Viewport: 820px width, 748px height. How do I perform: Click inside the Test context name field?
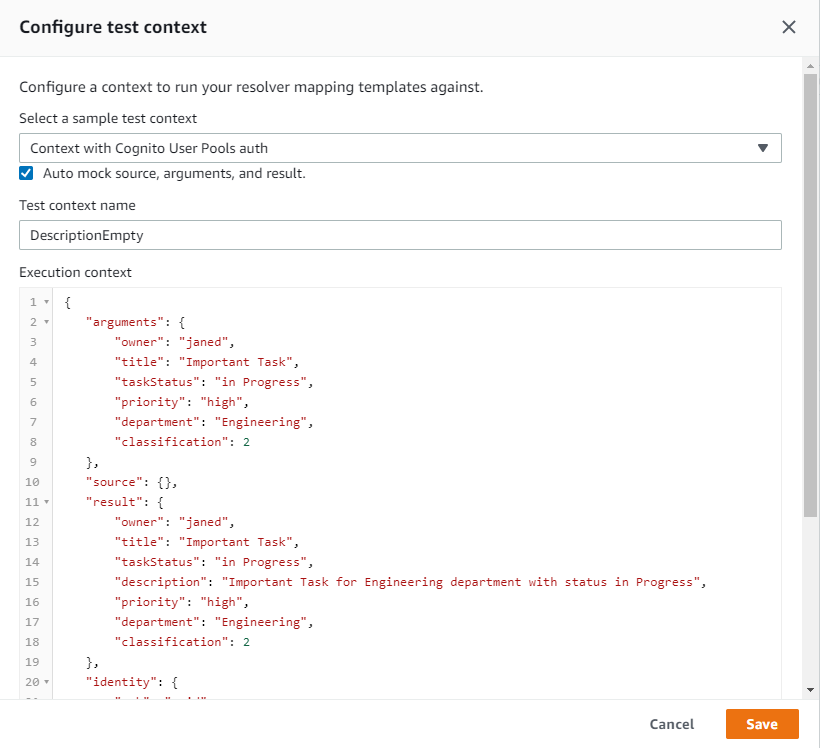[x=400, y=235]
